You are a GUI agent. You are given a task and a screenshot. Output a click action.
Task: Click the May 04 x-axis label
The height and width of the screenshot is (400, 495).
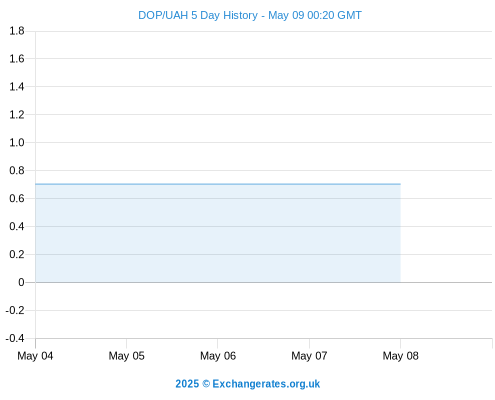point(35,356)
